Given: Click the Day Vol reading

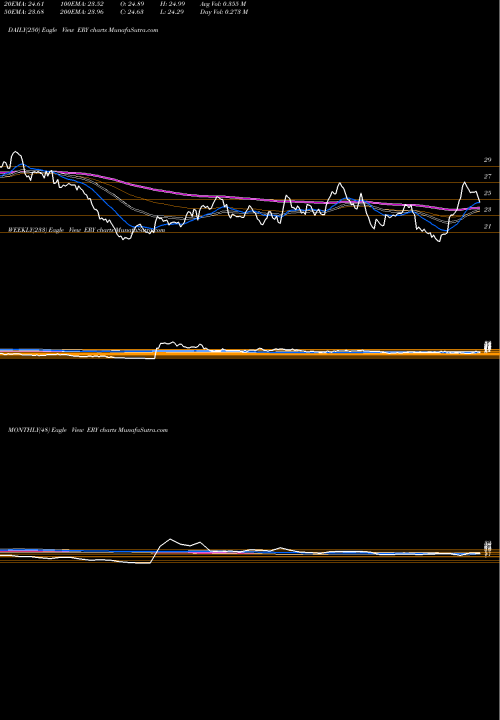Looking at the screenshot, I should pyautogui.click(x=224, y=12).
